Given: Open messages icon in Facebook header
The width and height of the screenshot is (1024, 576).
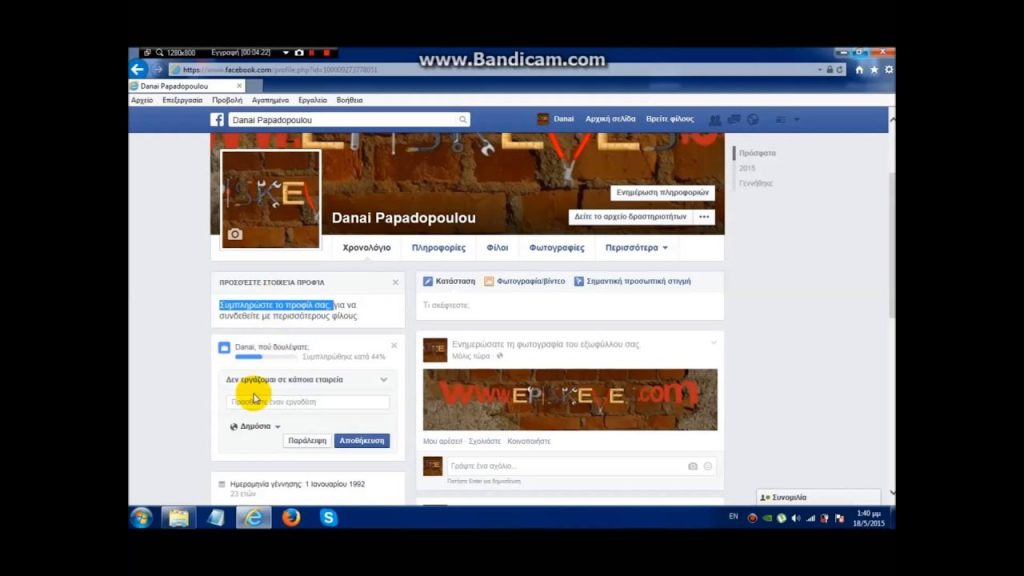Looking at the screenshot, I should click(734, 120).
